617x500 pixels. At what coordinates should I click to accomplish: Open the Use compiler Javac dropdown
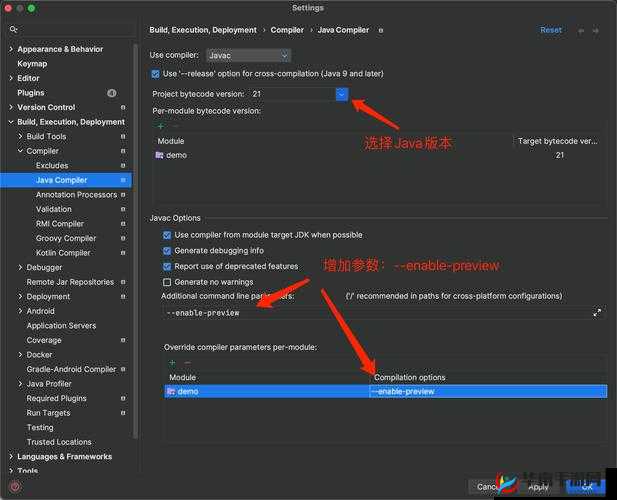(248, 55)
